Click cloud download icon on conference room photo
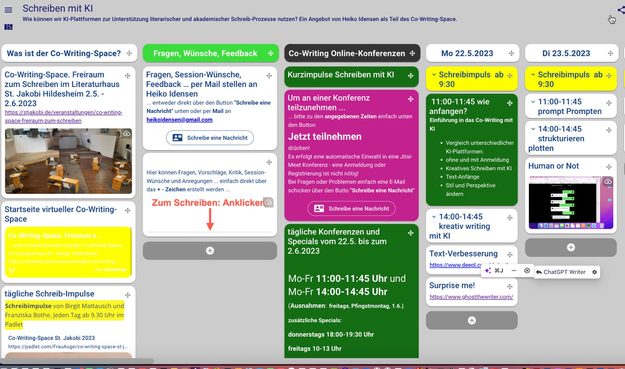 127,133
